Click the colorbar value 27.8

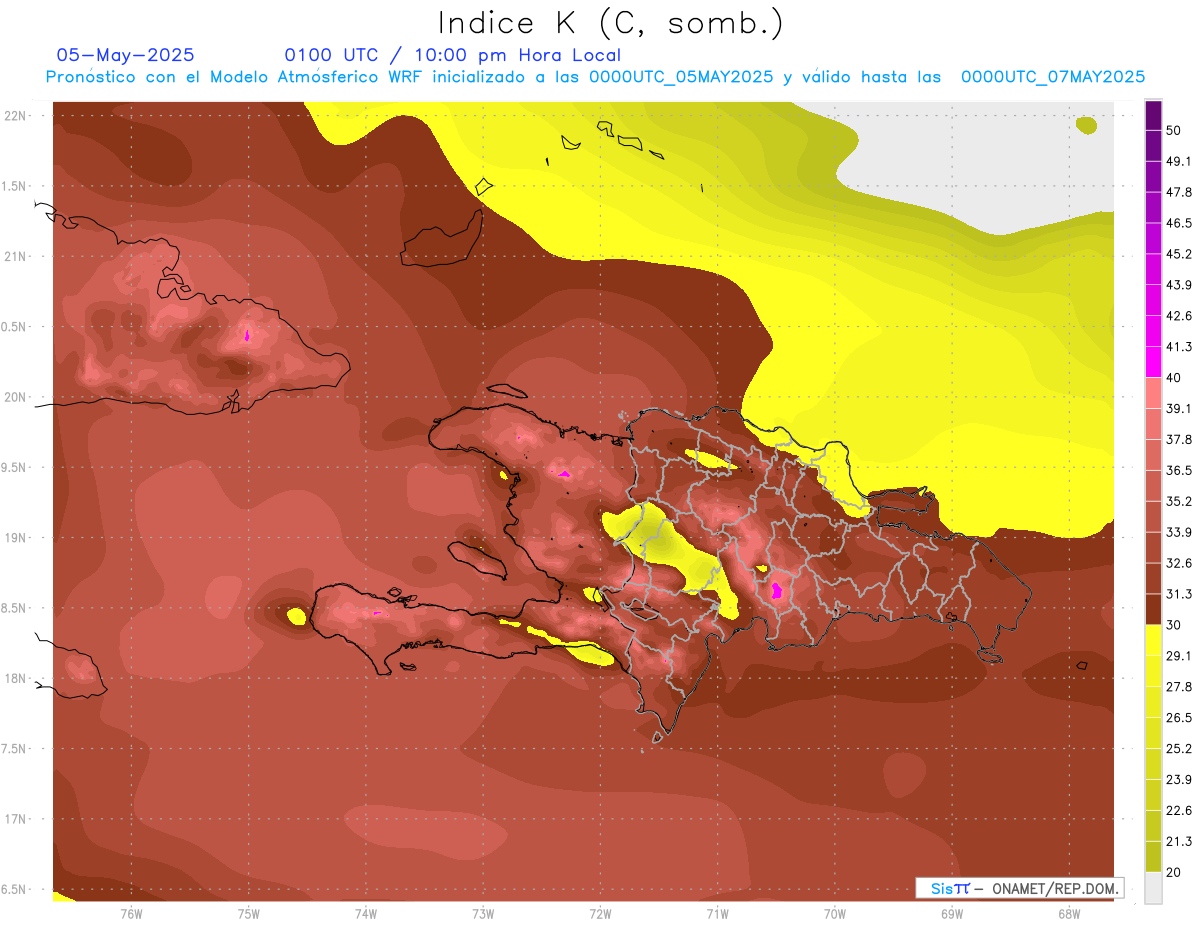pyautogui.click(x=1180, y=687)
